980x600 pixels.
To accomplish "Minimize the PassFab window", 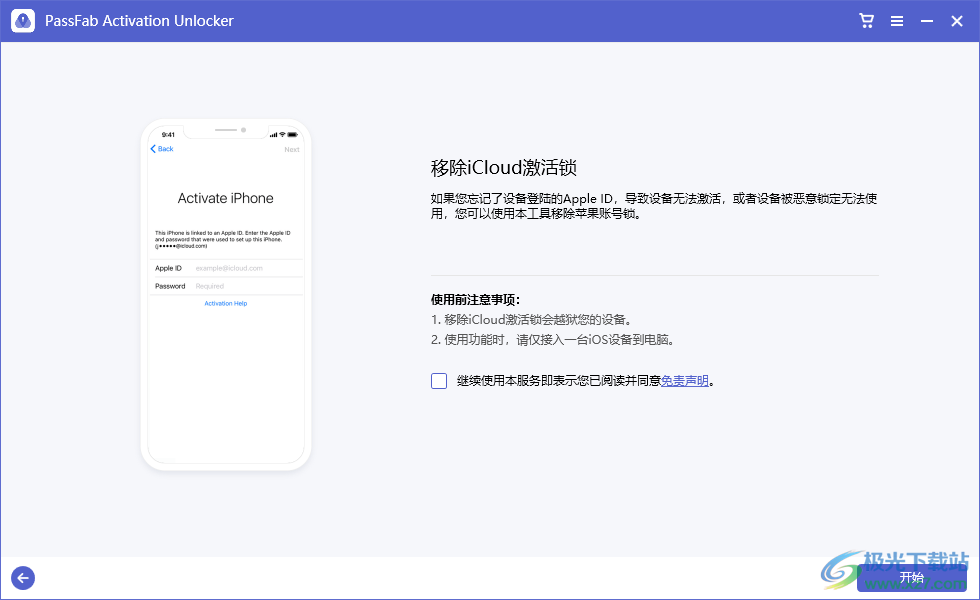I will (927, 21).
